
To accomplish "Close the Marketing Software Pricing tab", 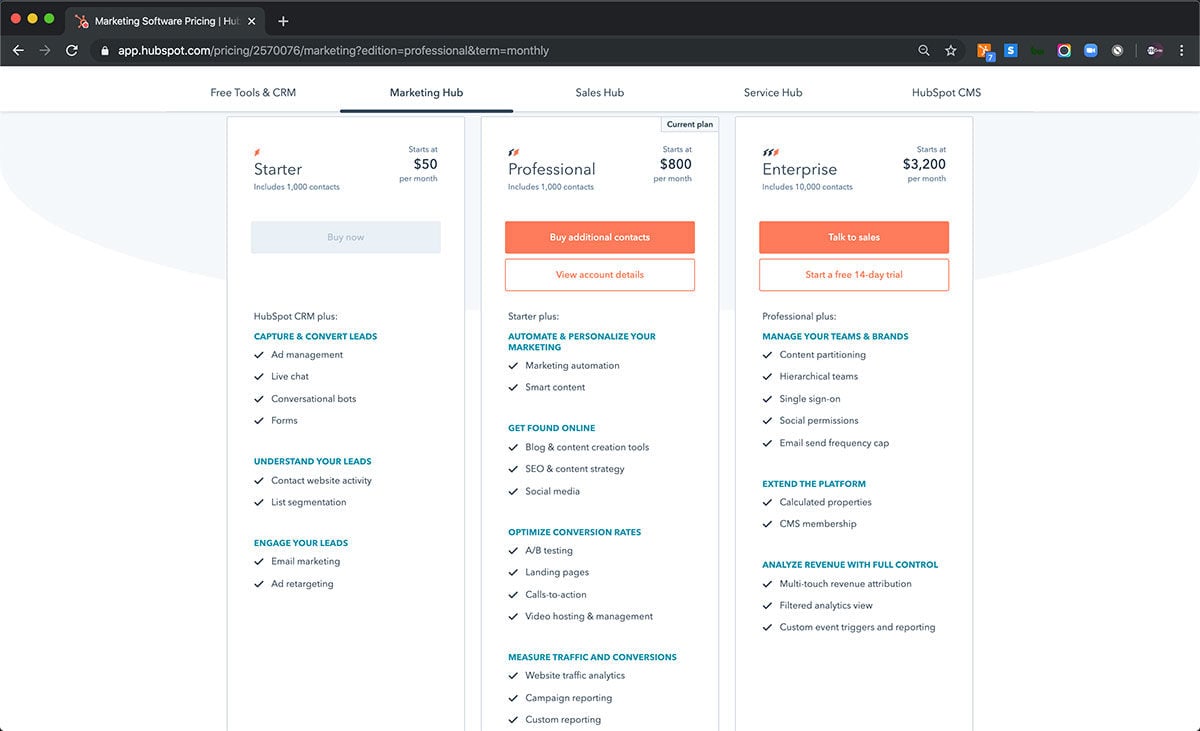I will 252,21.
